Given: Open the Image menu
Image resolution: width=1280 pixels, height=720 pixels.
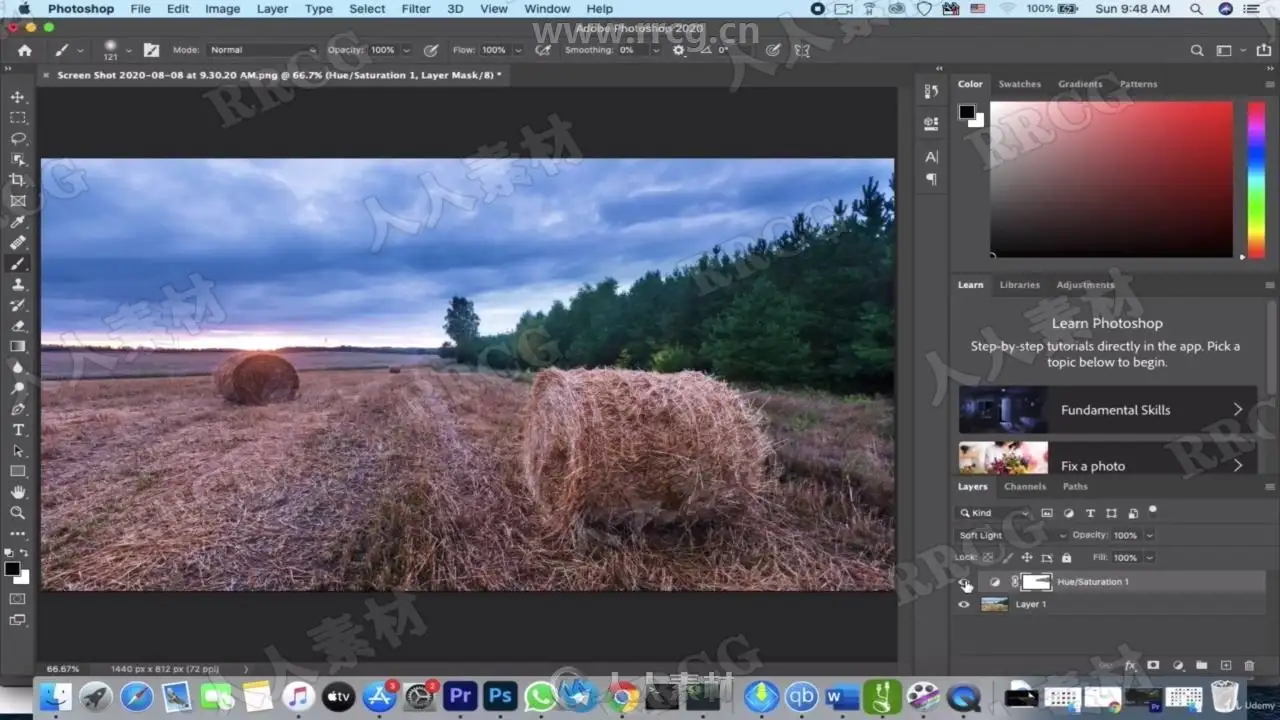Looking at the screenshot, I should click(222, 9).
